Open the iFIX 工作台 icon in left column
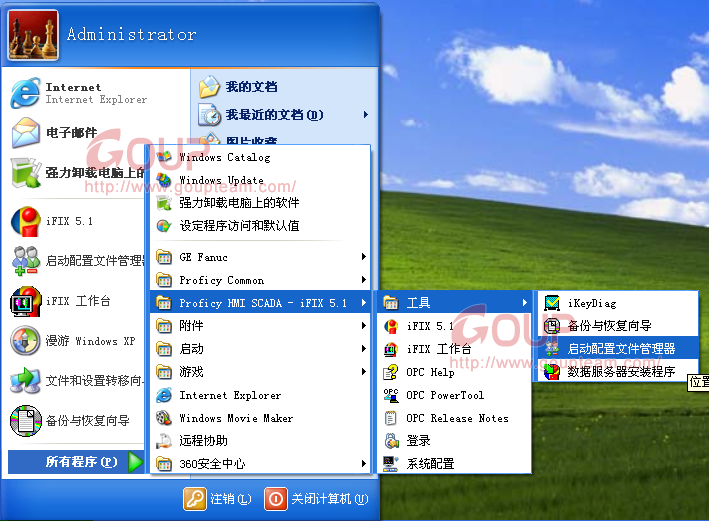Image resolution: width=709 pixels, height=521 pixels. 25,301
